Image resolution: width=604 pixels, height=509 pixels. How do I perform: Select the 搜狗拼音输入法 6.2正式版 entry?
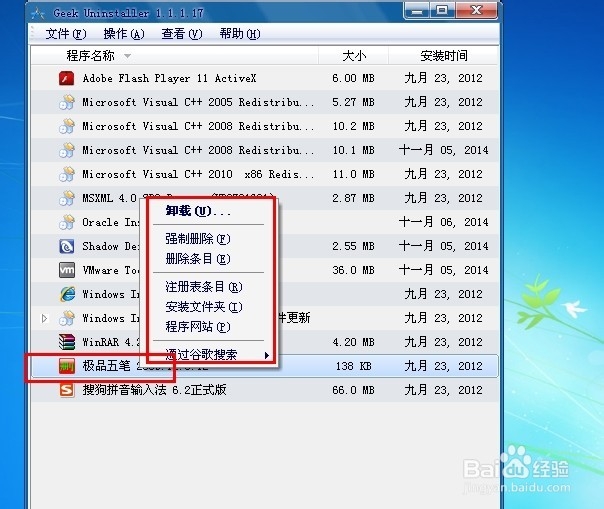[265, 390]
